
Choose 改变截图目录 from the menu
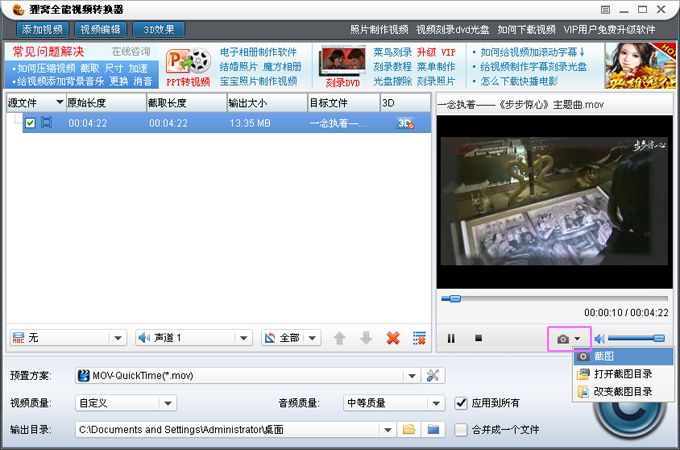coord(624,391)
